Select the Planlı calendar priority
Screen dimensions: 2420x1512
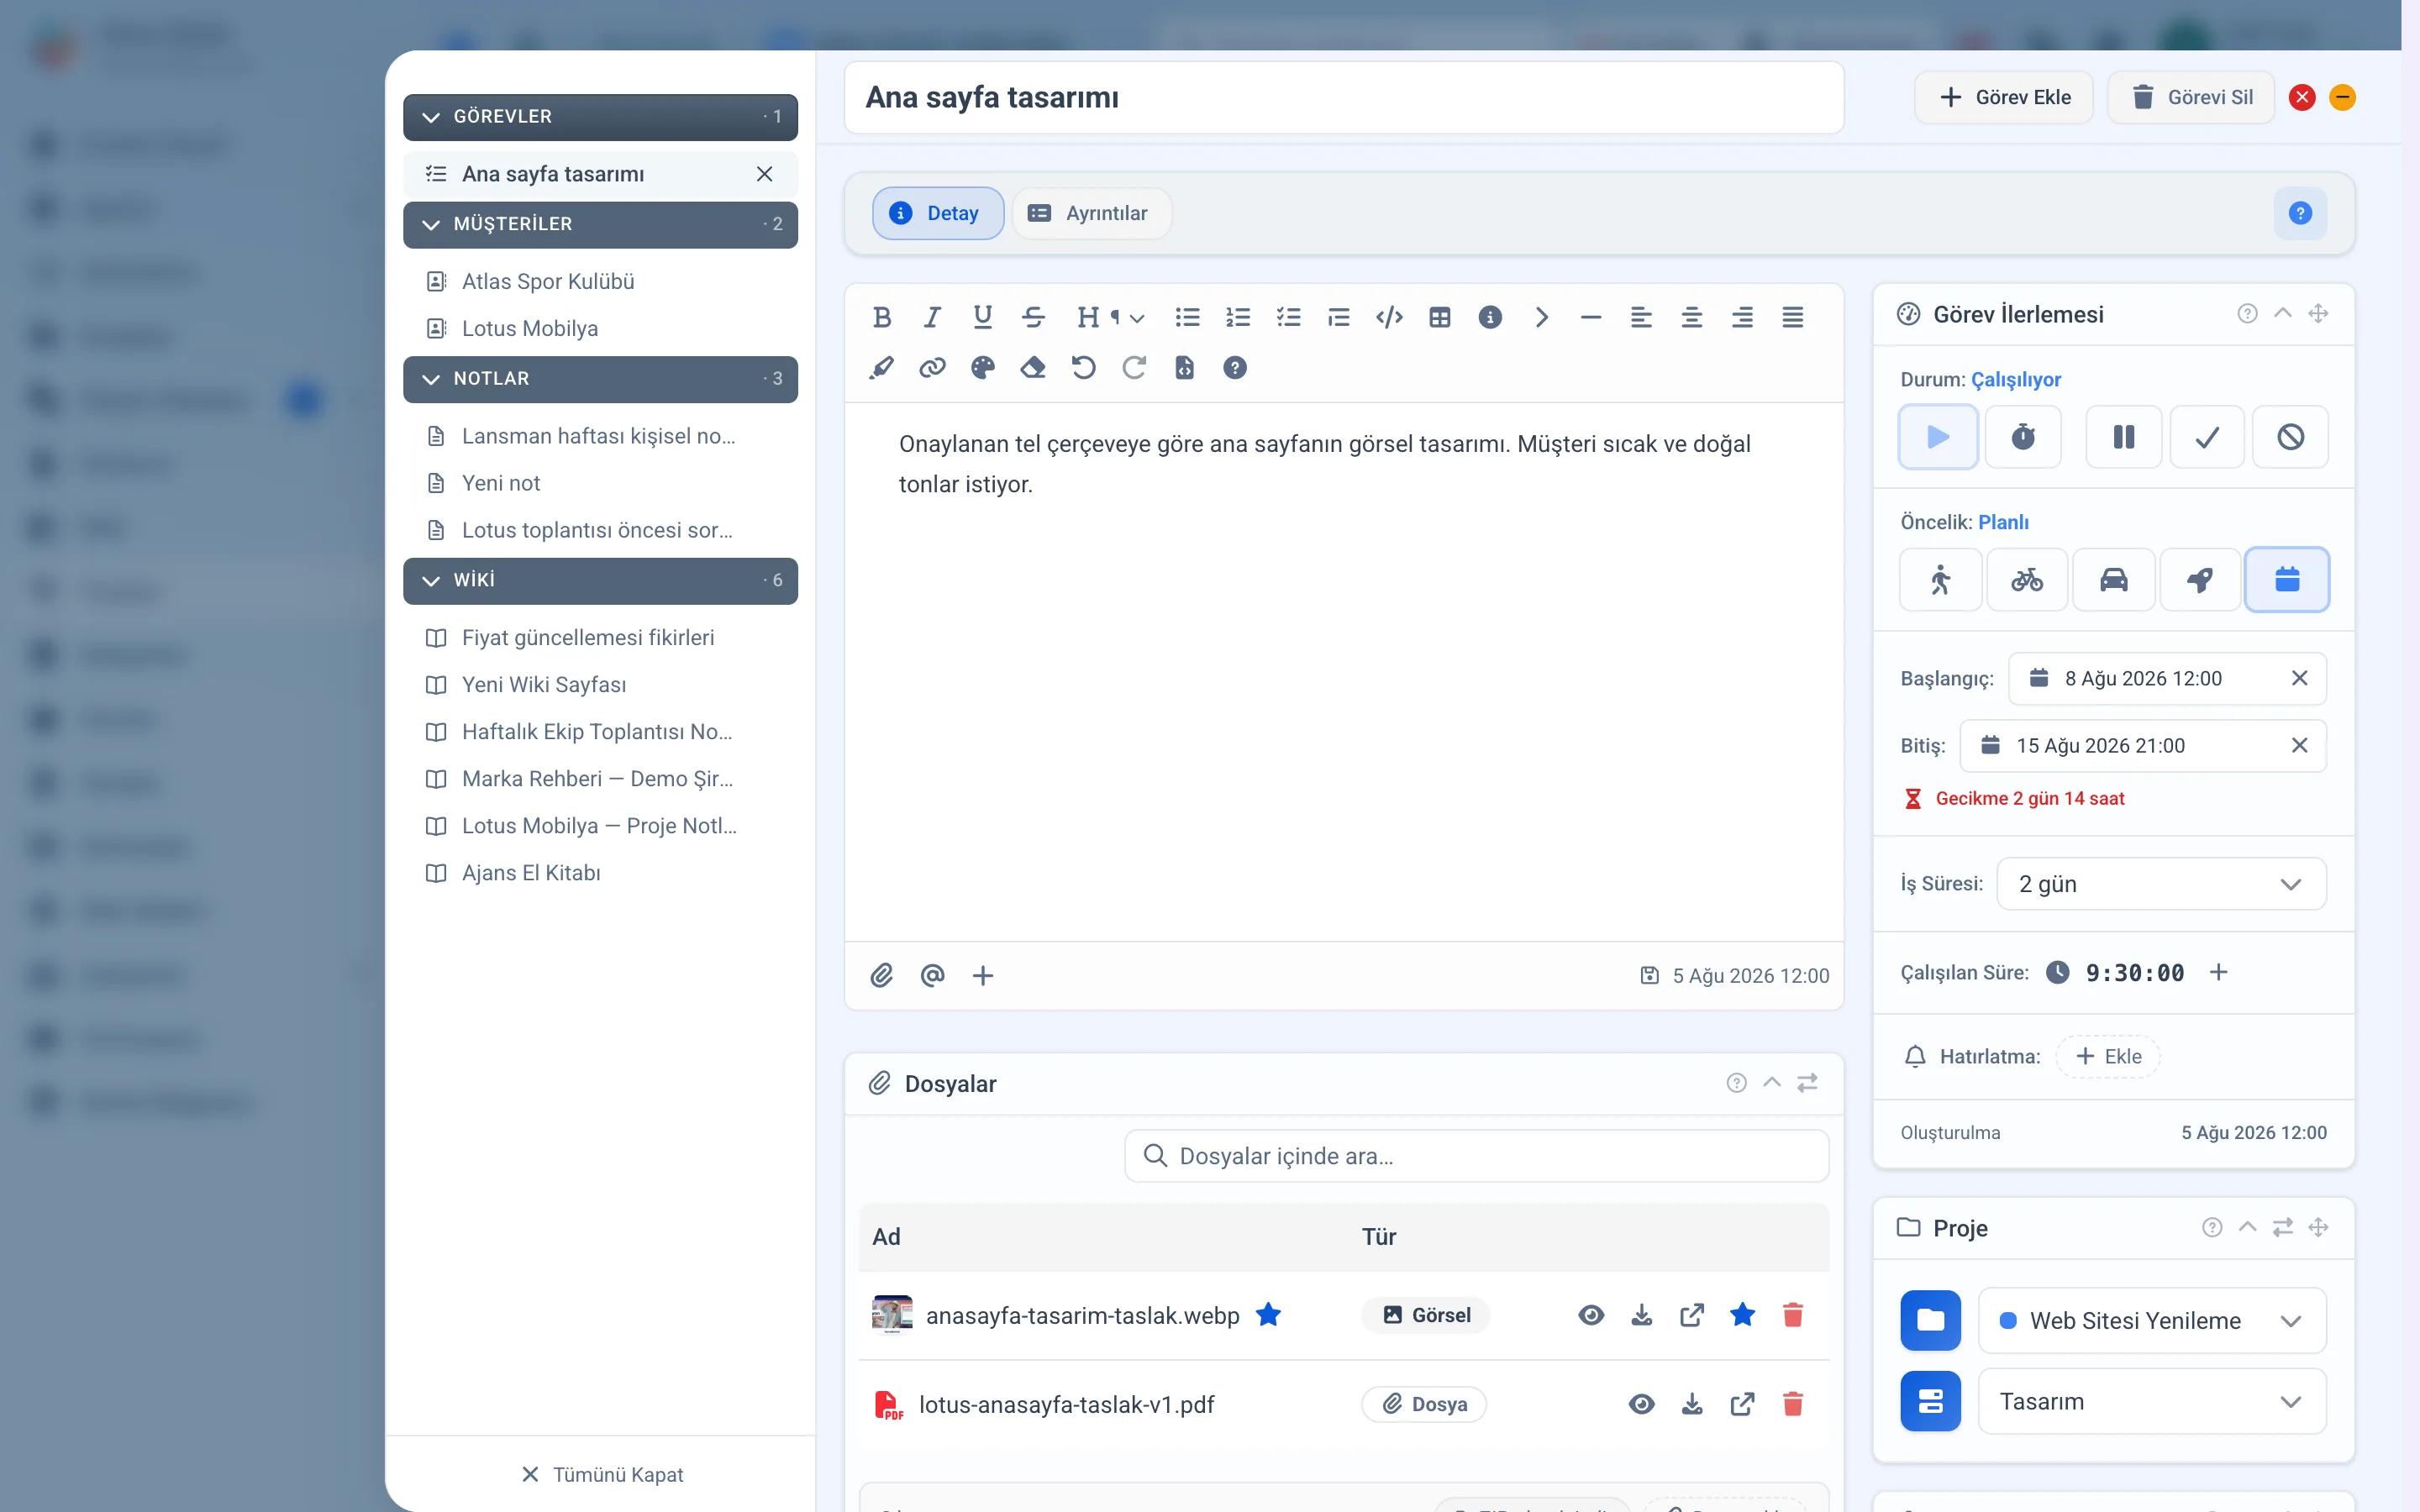click(x=2287, y=580)
